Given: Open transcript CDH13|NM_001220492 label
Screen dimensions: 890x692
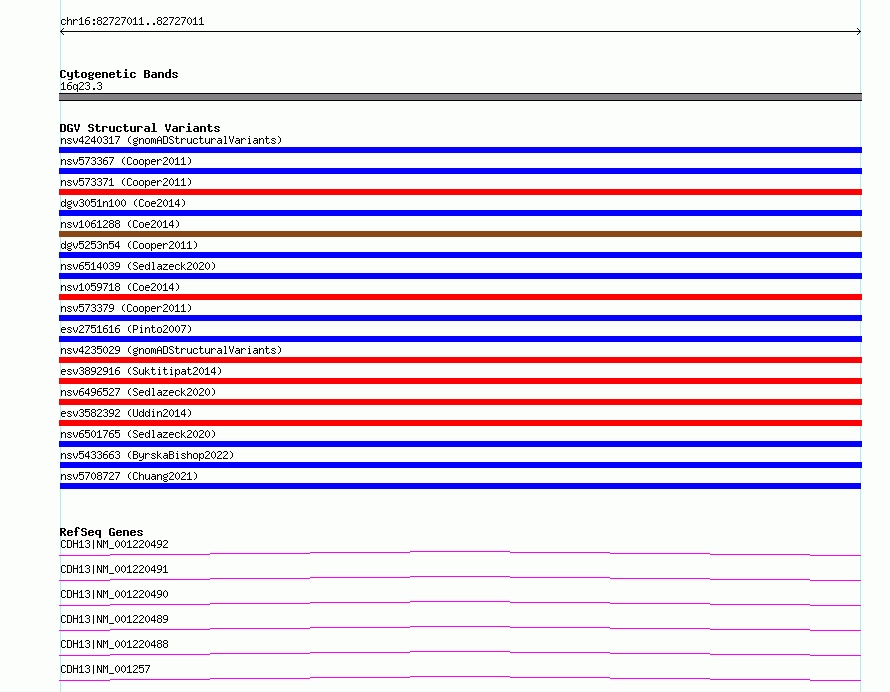Looking at the screenshot, I should point(114,544).
